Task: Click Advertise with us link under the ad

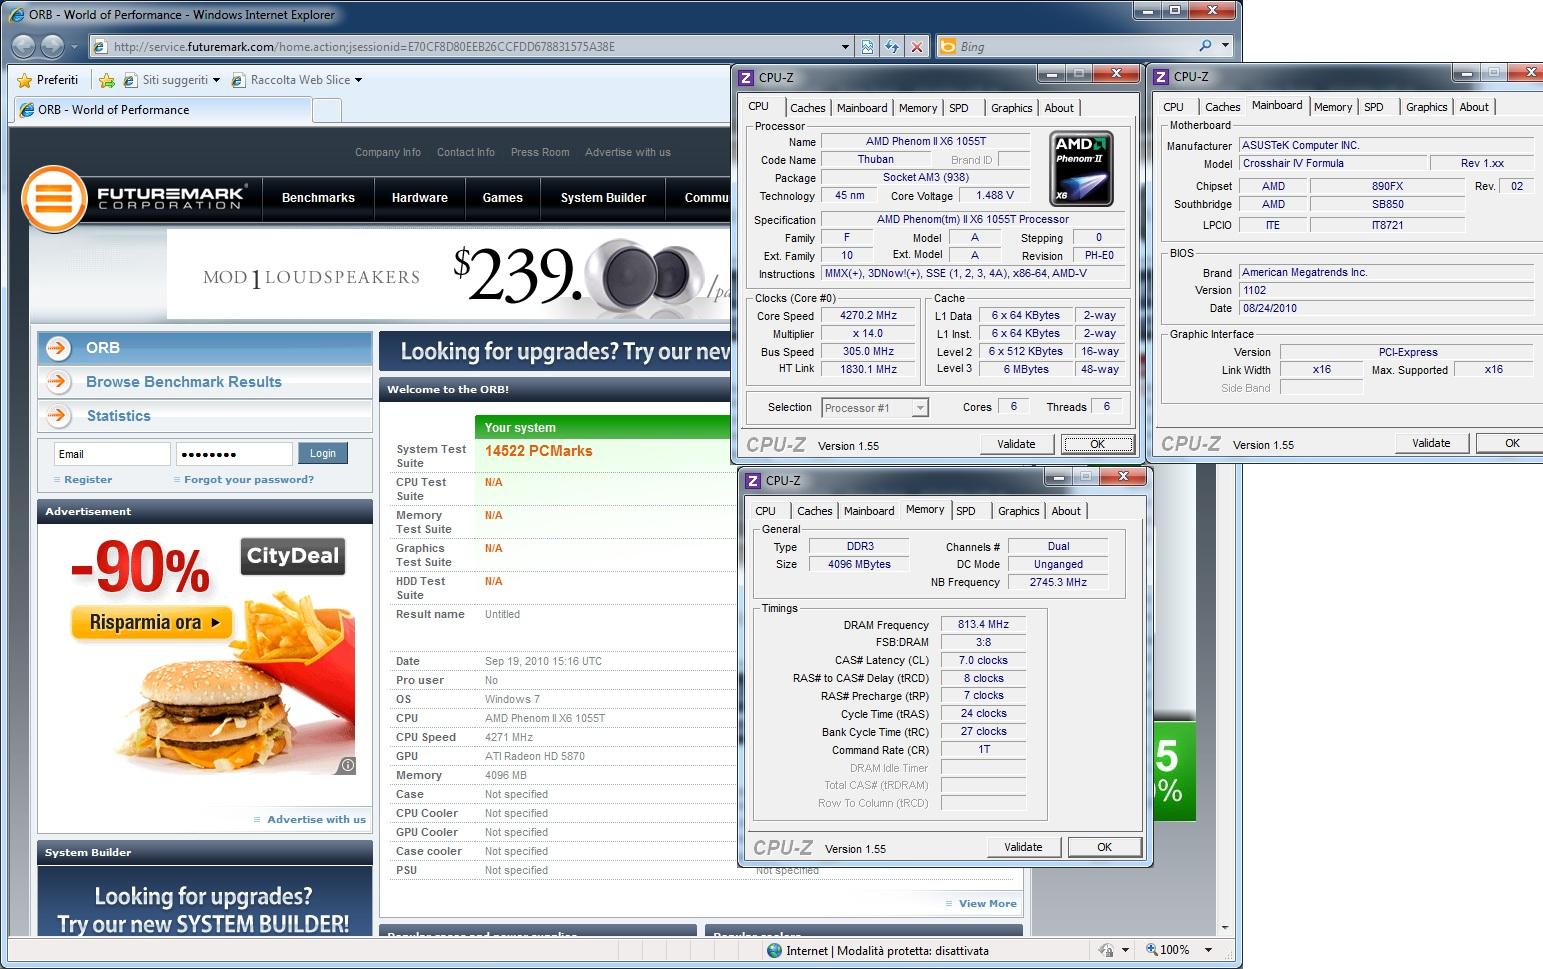Action: (x=316, y=819)
